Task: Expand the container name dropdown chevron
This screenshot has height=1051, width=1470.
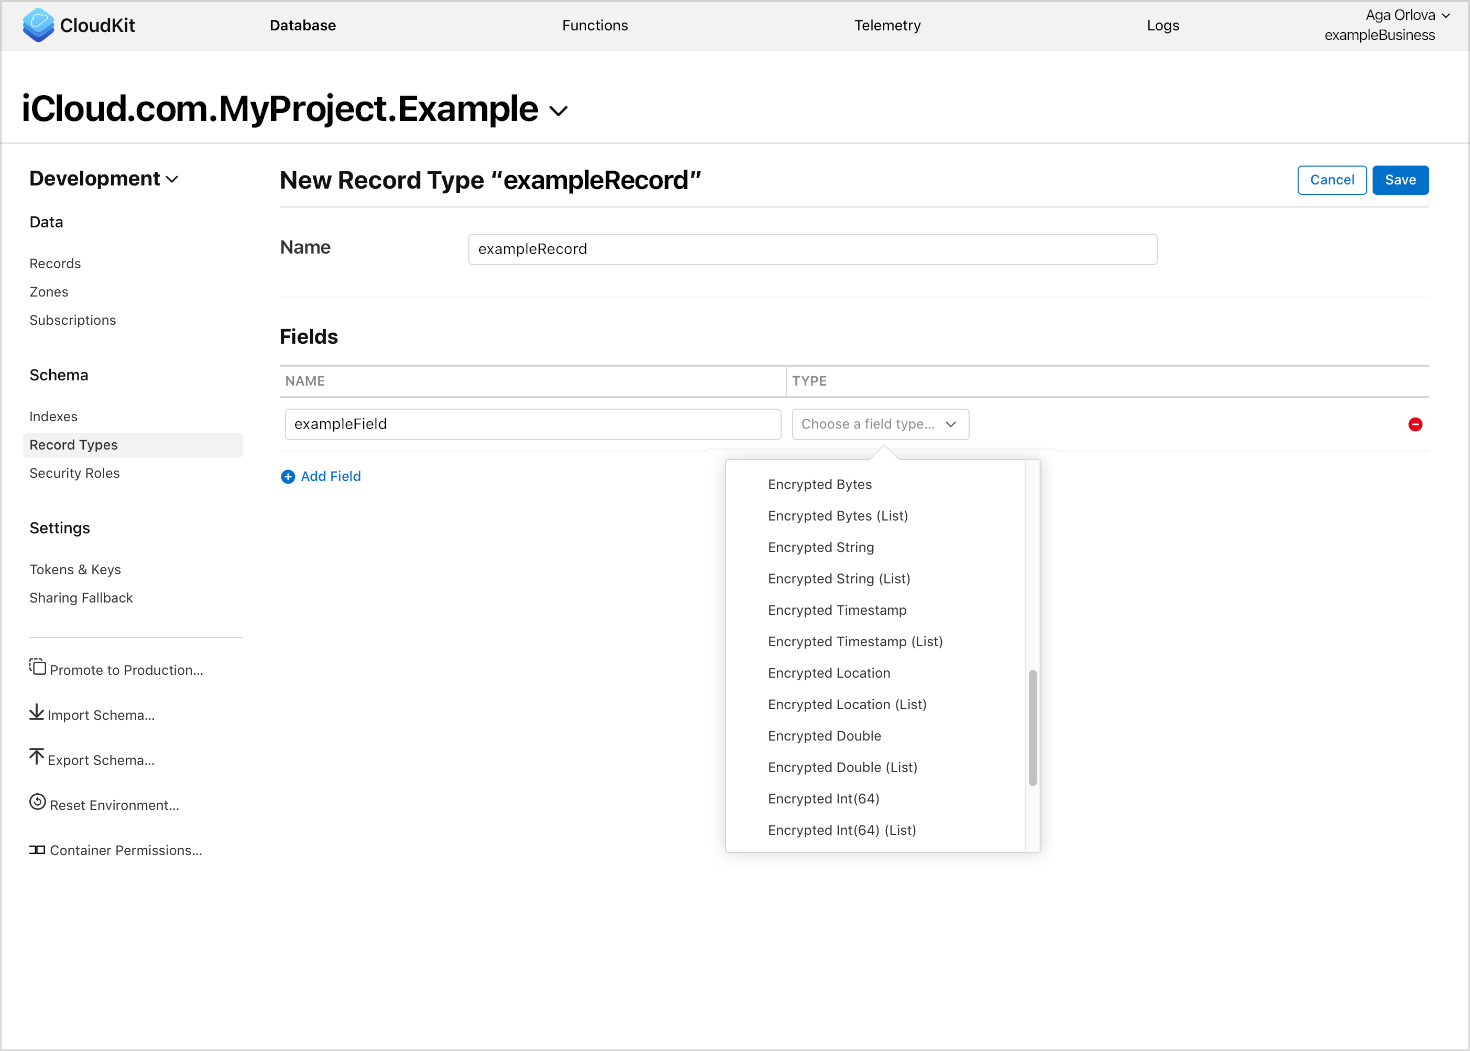Action: click(559, 111)
